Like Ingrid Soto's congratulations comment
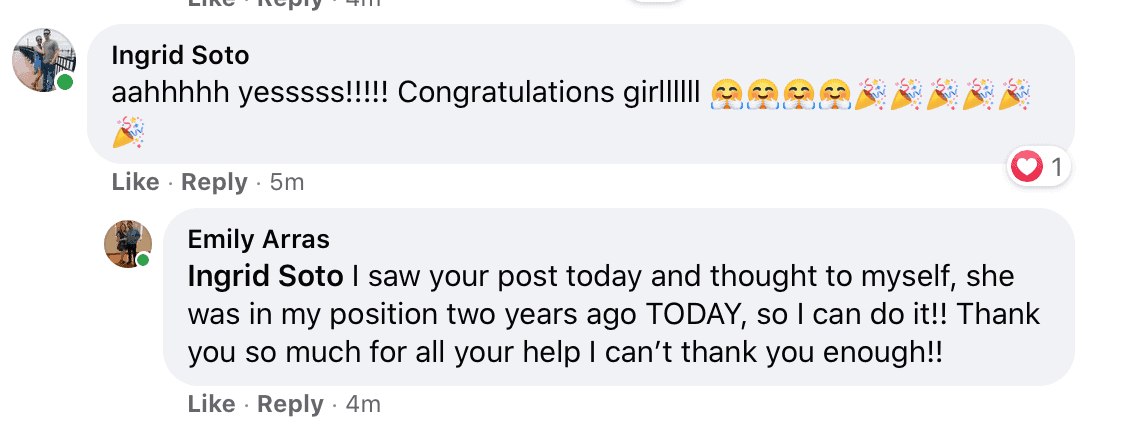The width and height of the screenshot is (1124, 426). coord(135,182)
